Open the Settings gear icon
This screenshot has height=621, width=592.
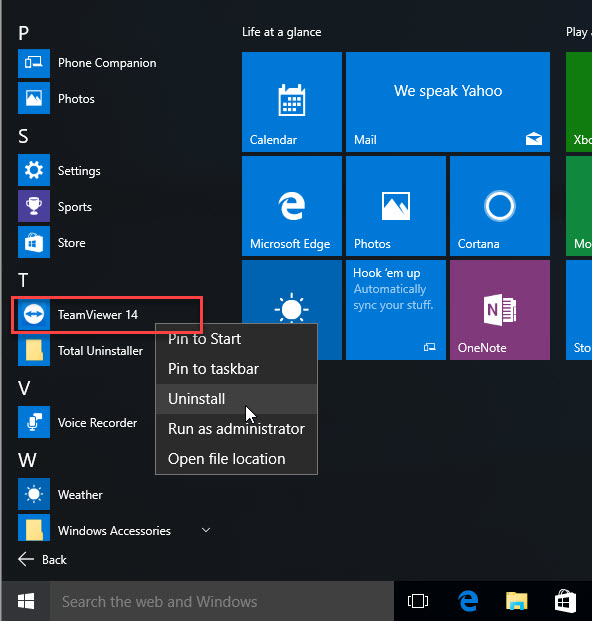[x=34, y=170]
